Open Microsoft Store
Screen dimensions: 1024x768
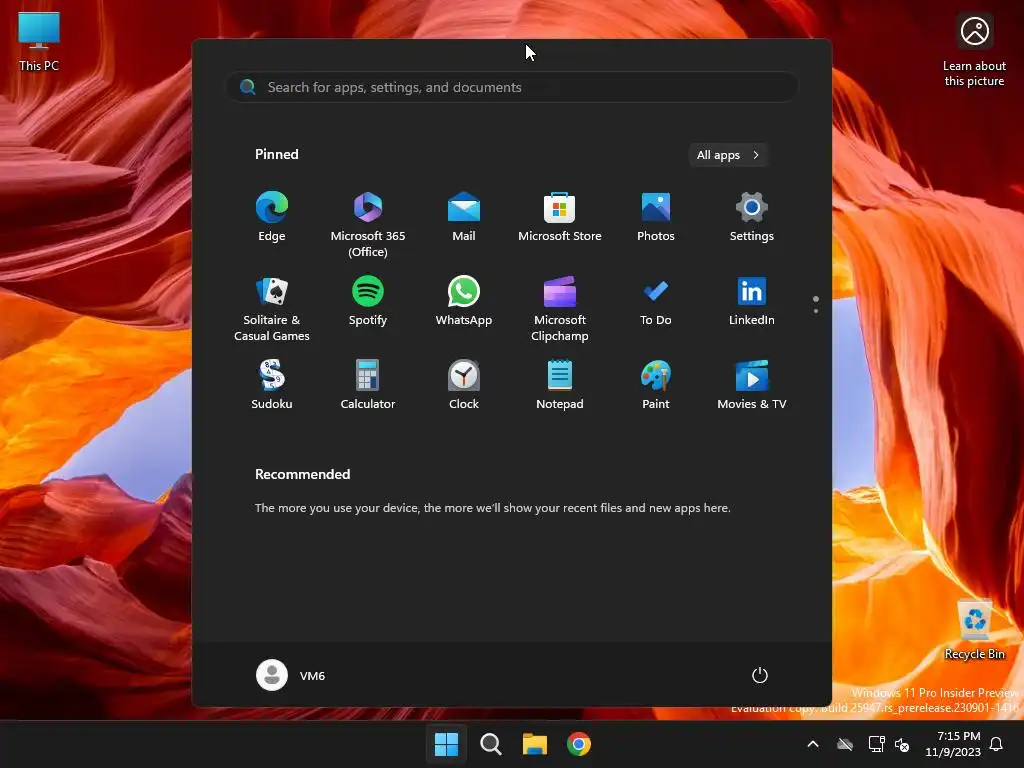[560, 217]
